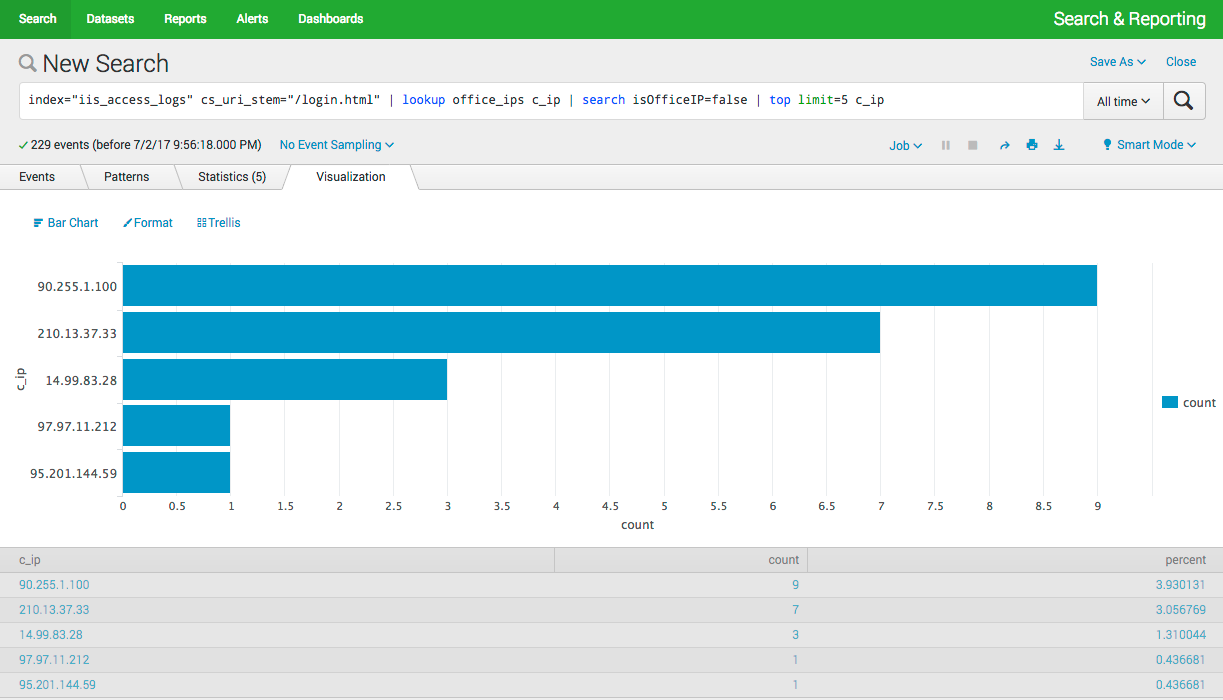The width and height of the screenshot is (1223, 700).
Task: Share the search job
Action: [x=1004, y=145]
